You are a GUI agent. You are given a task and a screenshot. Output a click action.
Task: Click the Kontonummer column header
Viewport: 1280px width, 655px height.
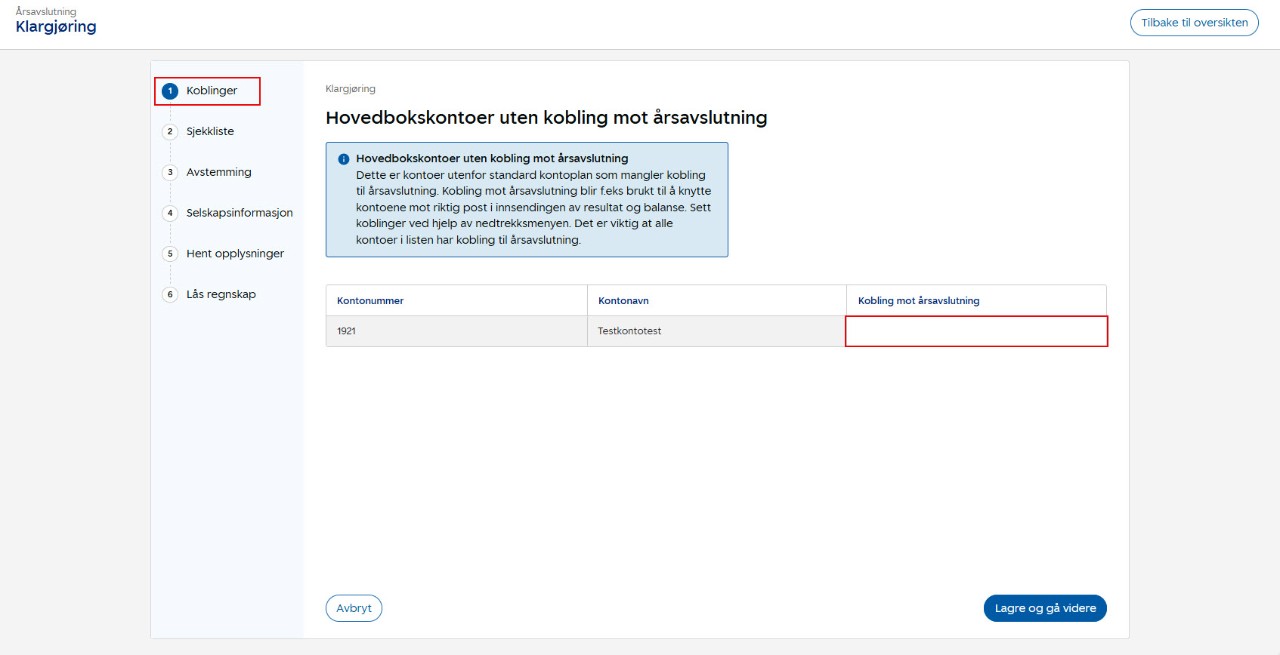(x=370, y=301)
